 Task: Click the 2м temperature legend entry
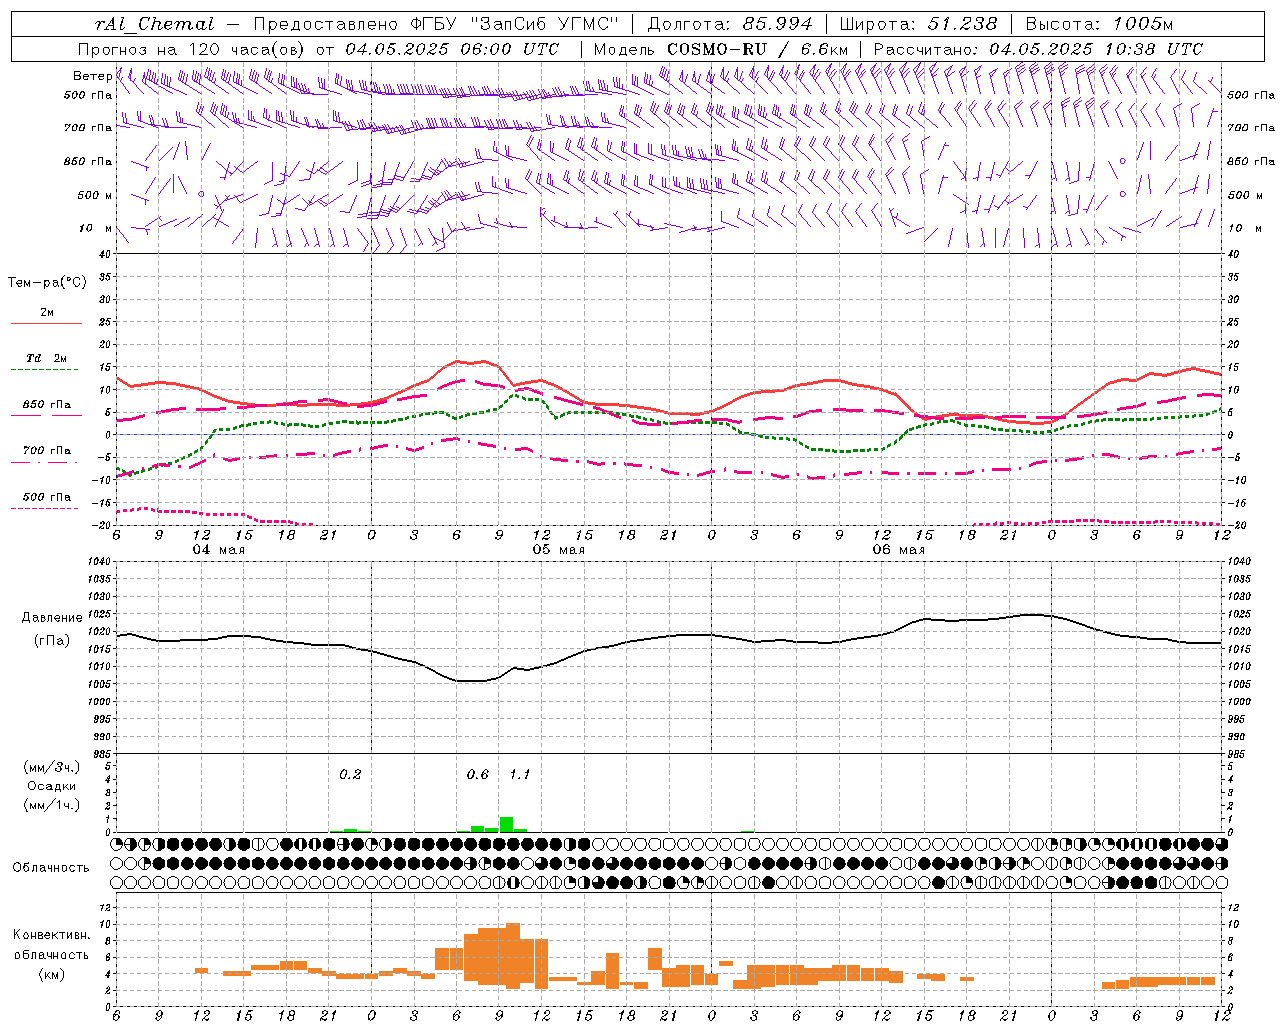[x=47, y=313]
